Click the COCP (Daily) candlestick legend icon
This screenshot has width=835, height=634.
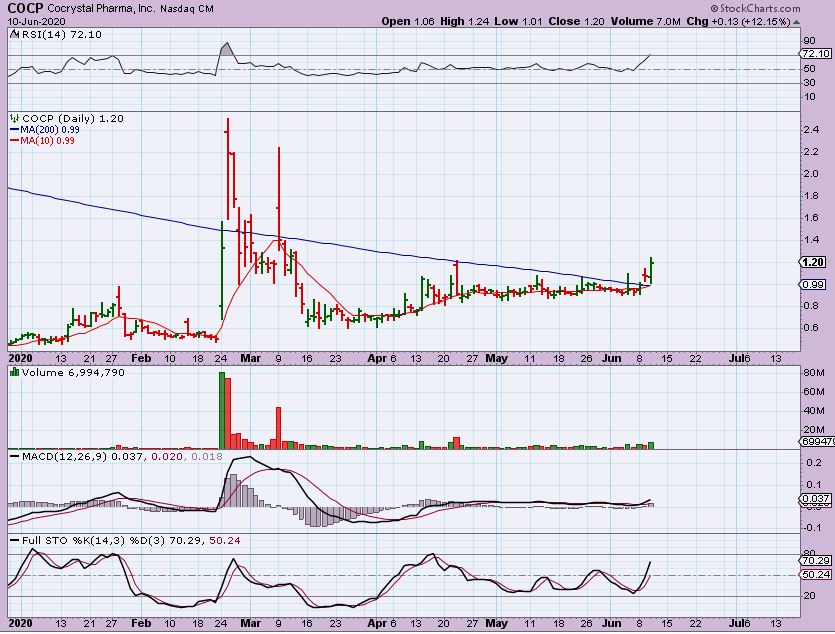click(x=13, y=118)
